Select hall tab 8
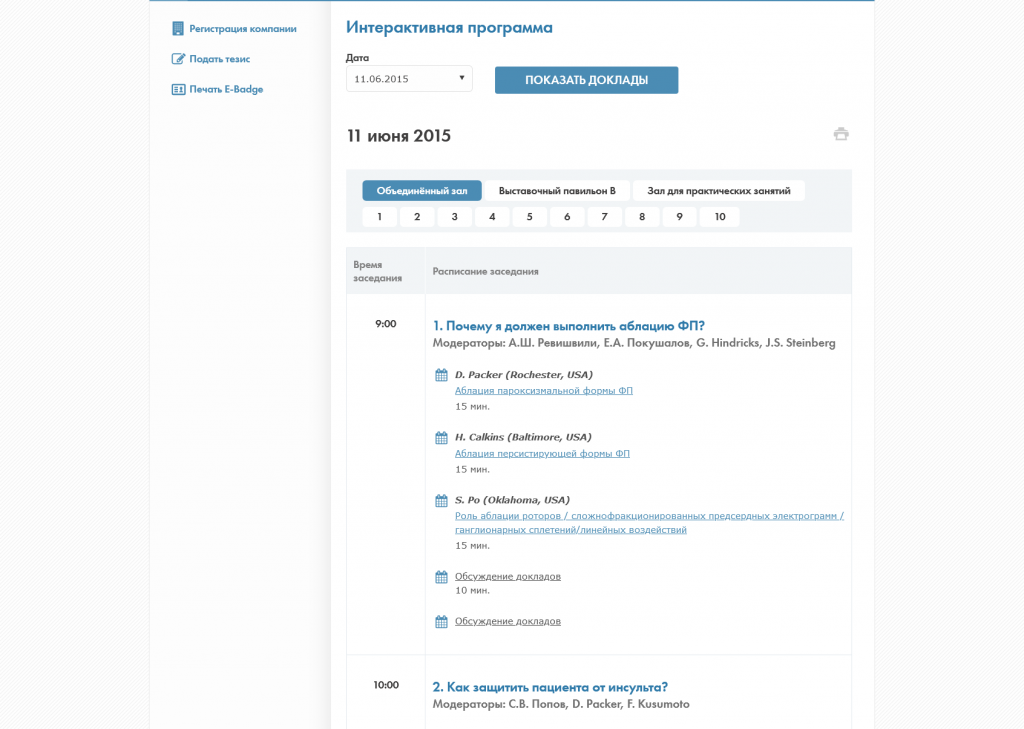Screen dimensions: 1024x729 click(642, 217)
